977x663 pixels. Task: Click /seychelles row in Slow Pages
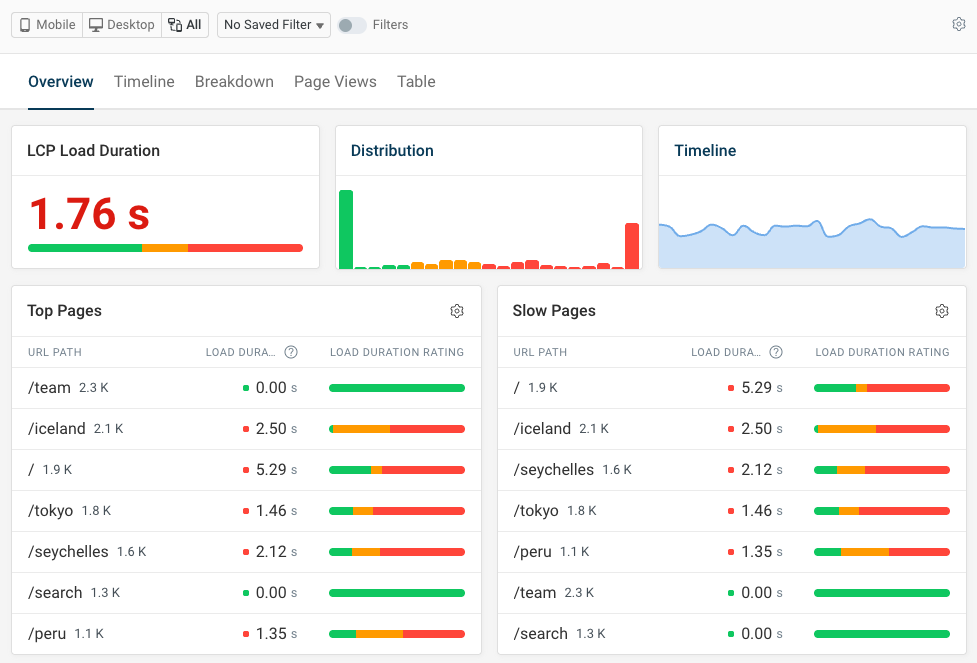pyautogui.click(x=553, y=470)
